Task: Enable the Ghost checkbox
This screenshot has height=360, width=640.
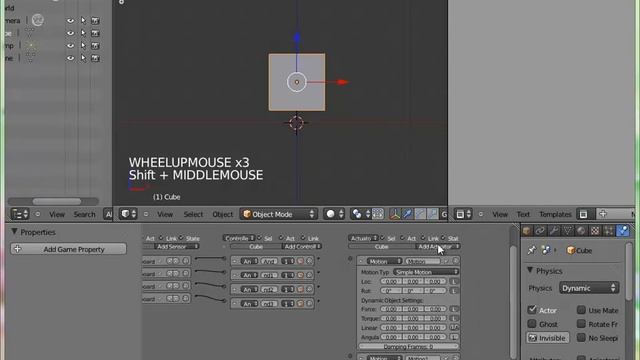Action: tap(532, 324)
